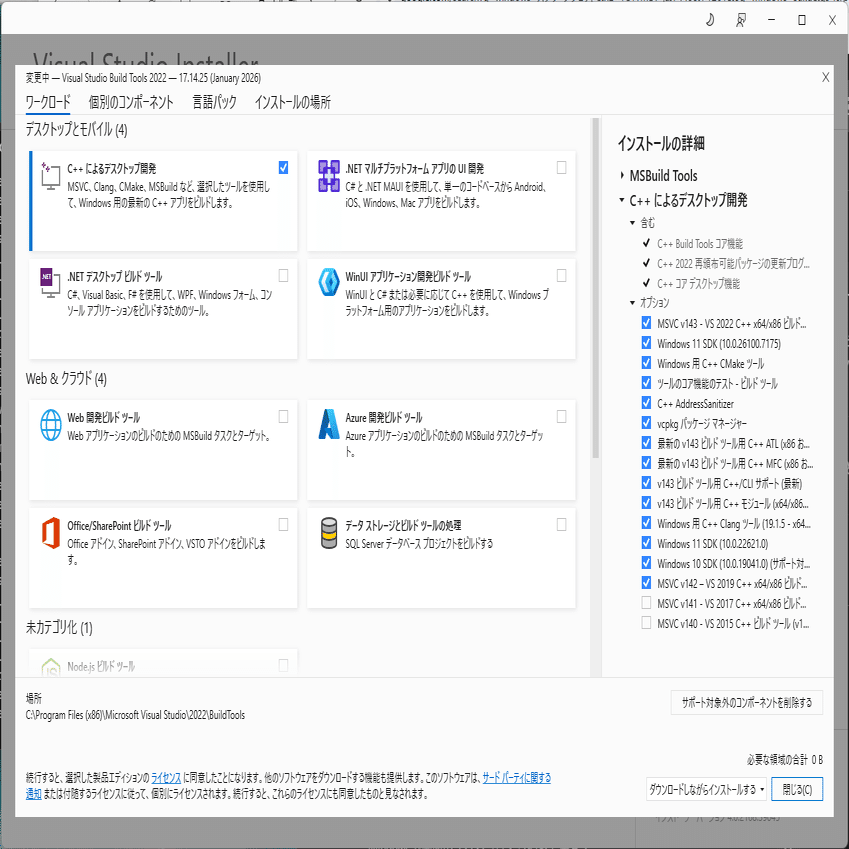Screen dimensions: 849x849
Task: Uncheck Windows 11 SDK (10.0.26100.7175) option
Action: (646, 343)
